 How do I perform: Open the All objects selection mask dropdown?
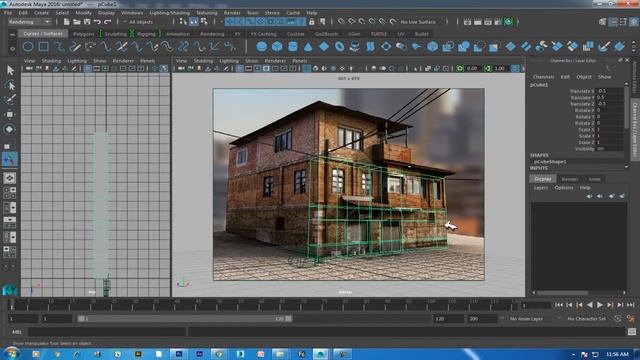pos(140,22)
